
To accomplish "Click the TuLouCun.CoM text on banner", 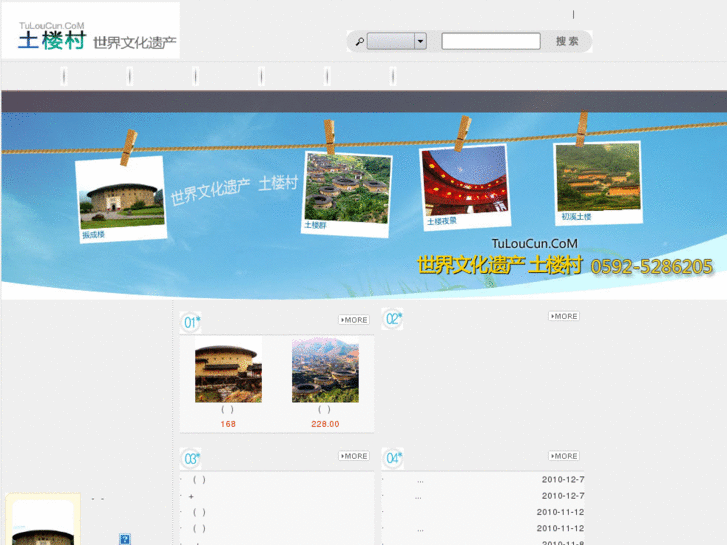I will 535,244.
